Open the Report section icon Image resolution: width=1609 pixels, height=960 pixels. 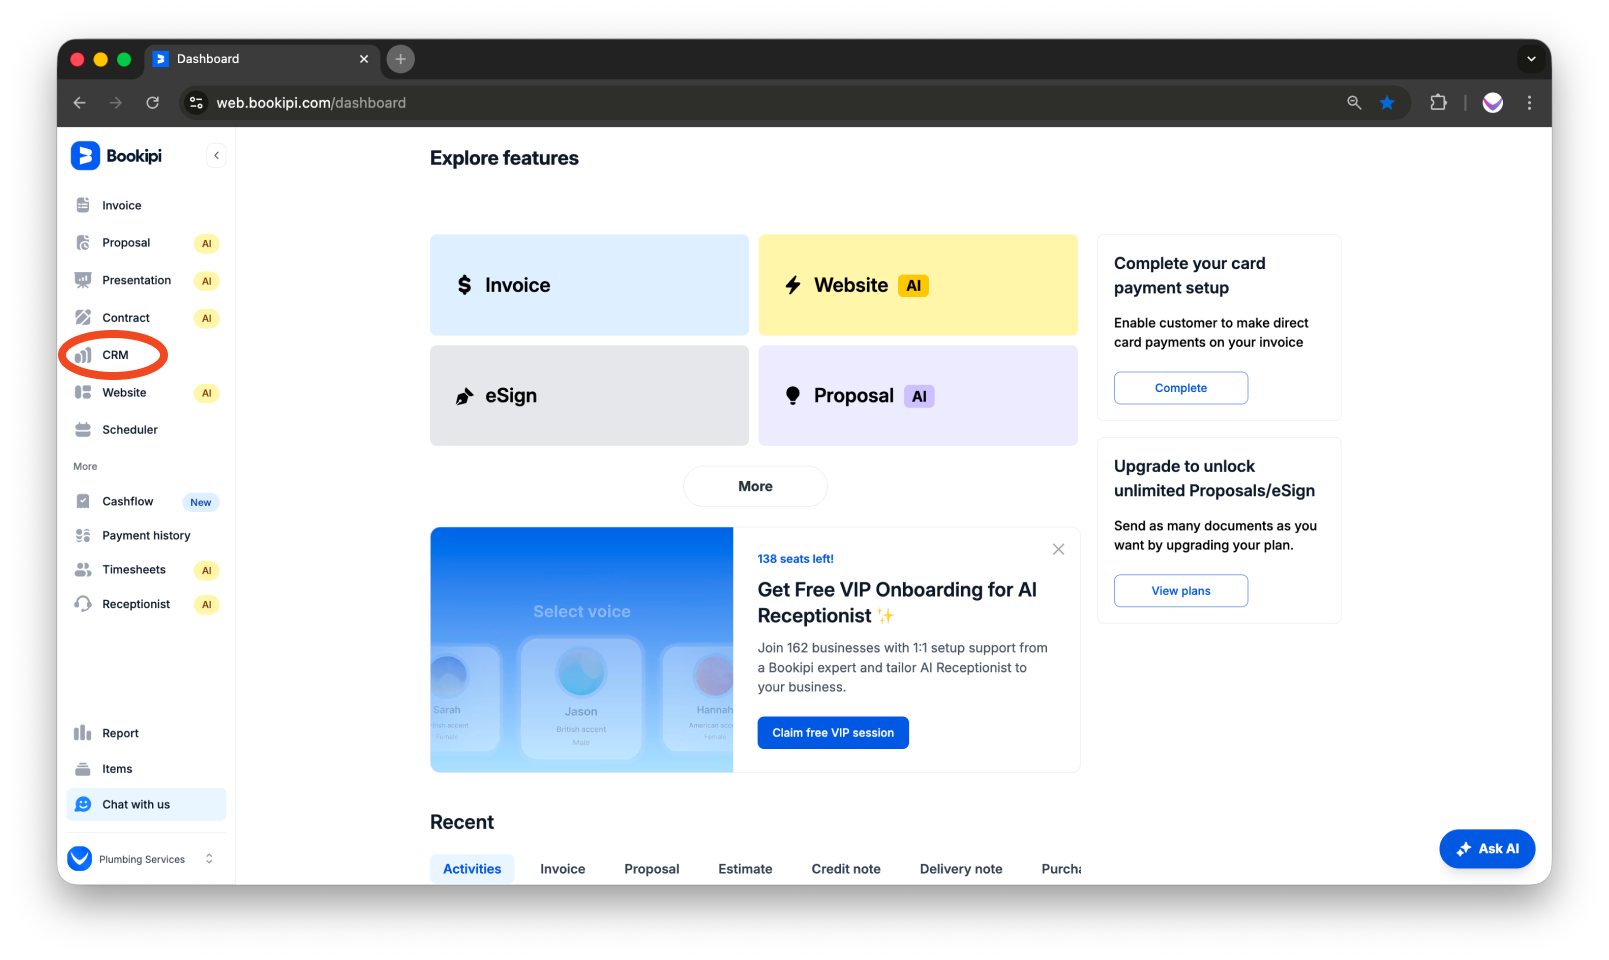click(84, 732)
